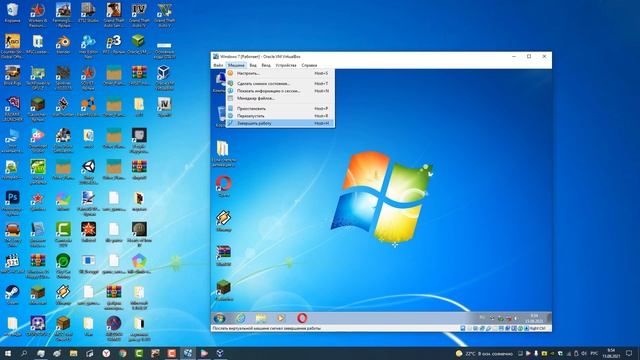Select the Unity shortcut on the host desktop
The height and width of the screenshot is (360, 640).
(x=88, y=171)
